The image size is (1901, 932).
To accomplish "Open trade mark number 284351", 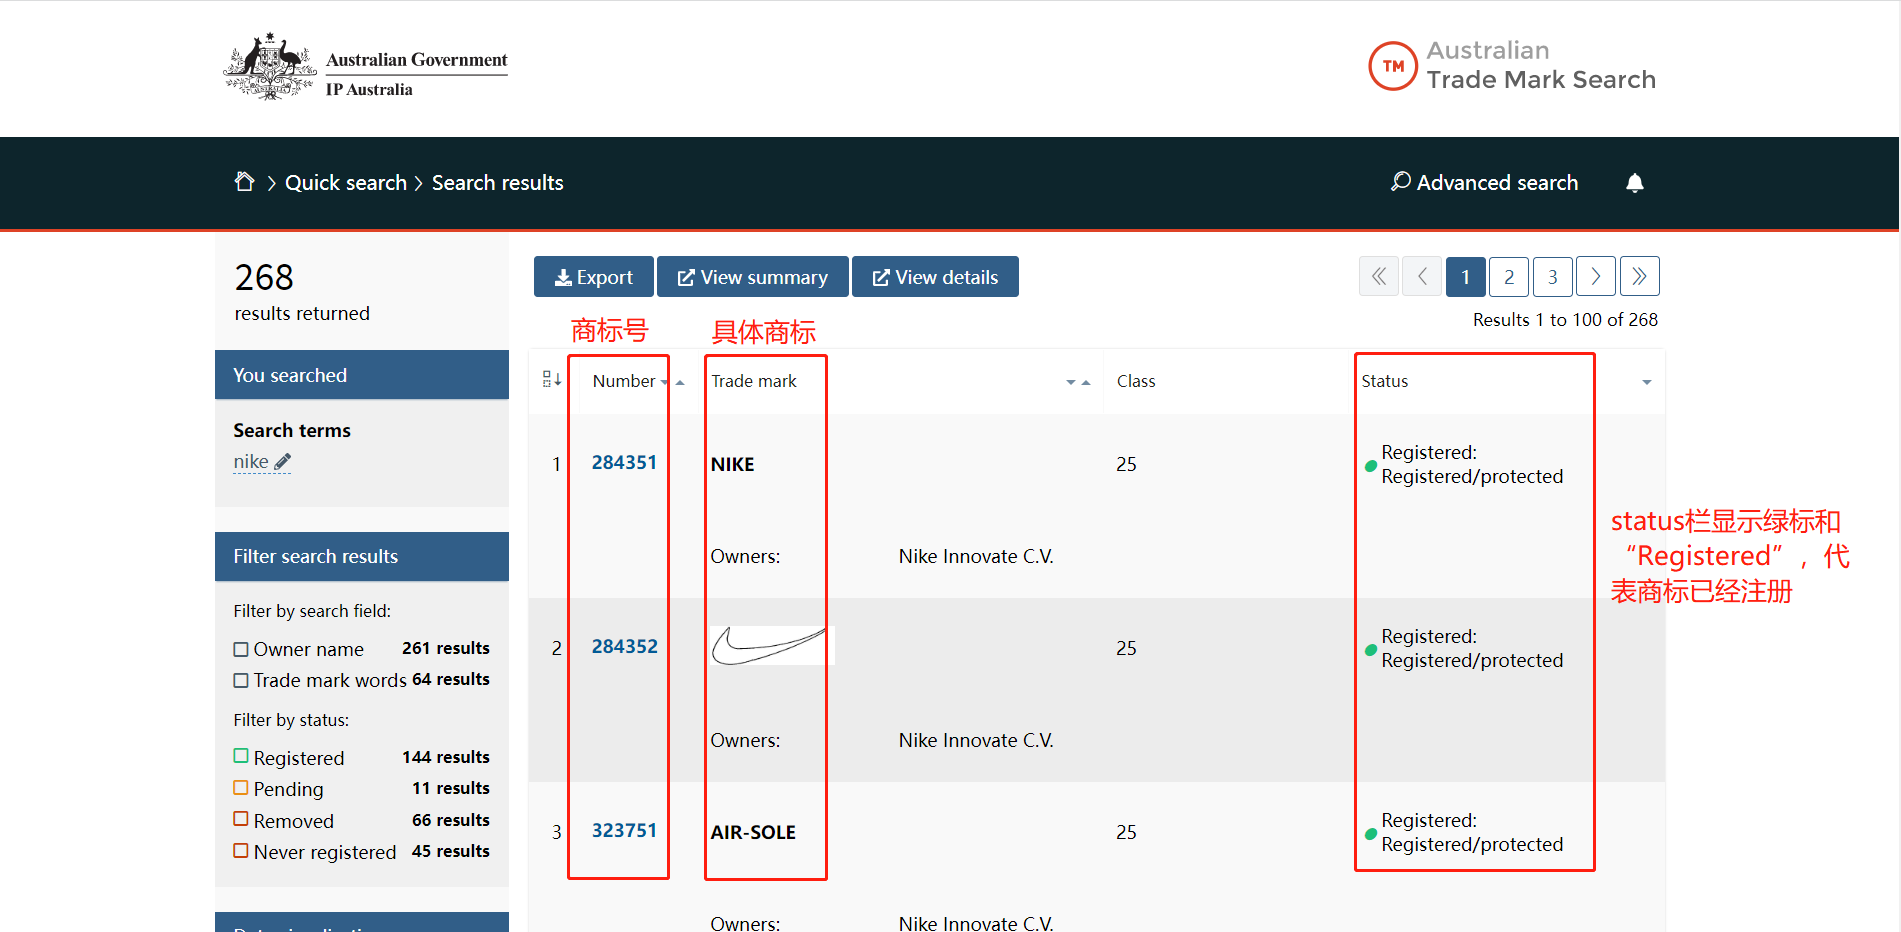I will [624, 462].
